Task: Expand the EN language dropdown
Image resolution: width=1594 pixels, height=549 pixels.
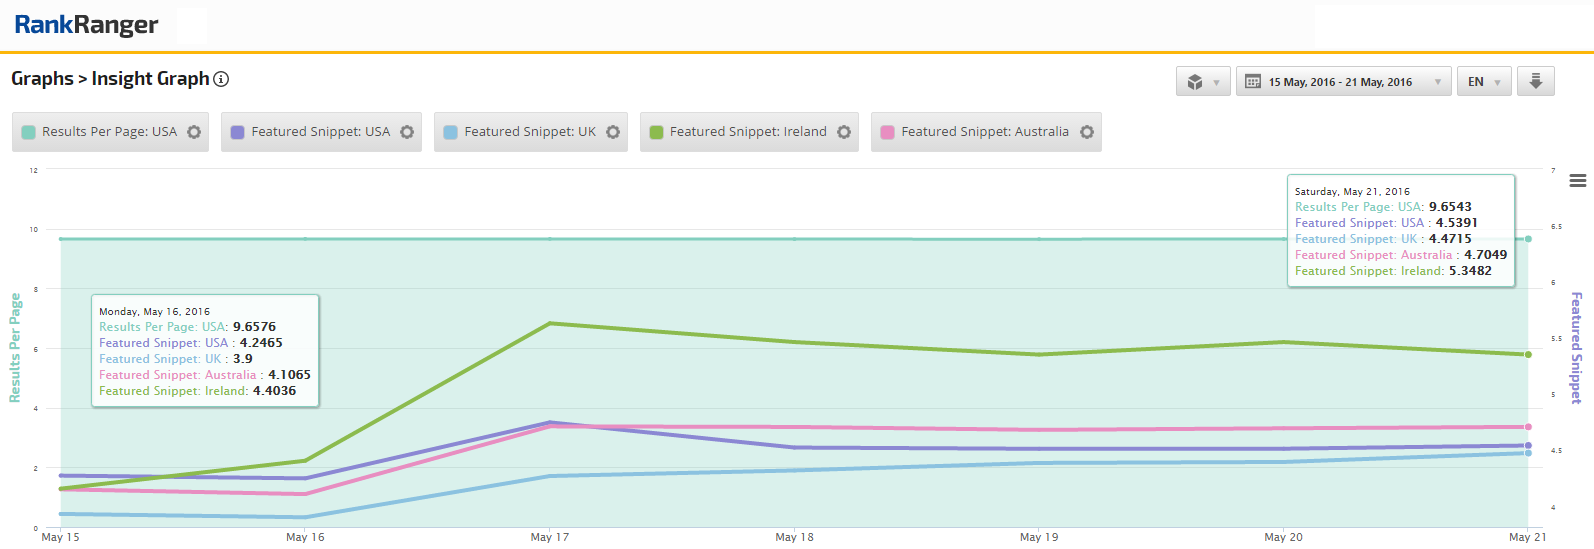Action: point(1484,82)
